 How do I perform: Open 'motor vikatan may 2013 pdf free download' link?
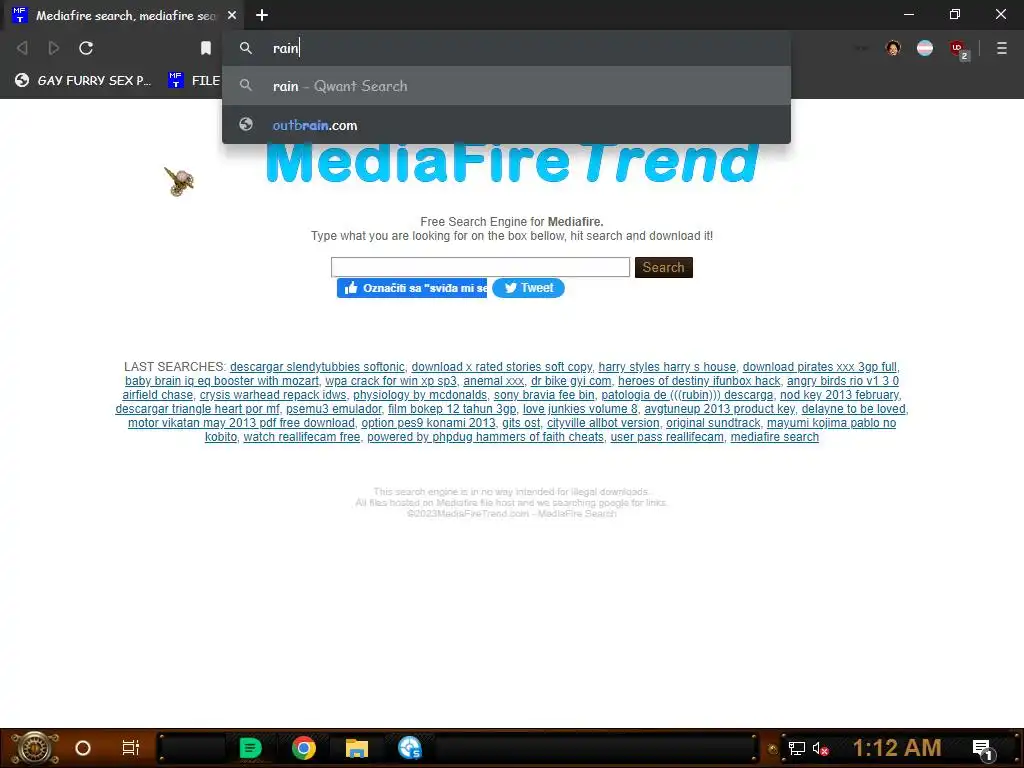pos(241,423)
